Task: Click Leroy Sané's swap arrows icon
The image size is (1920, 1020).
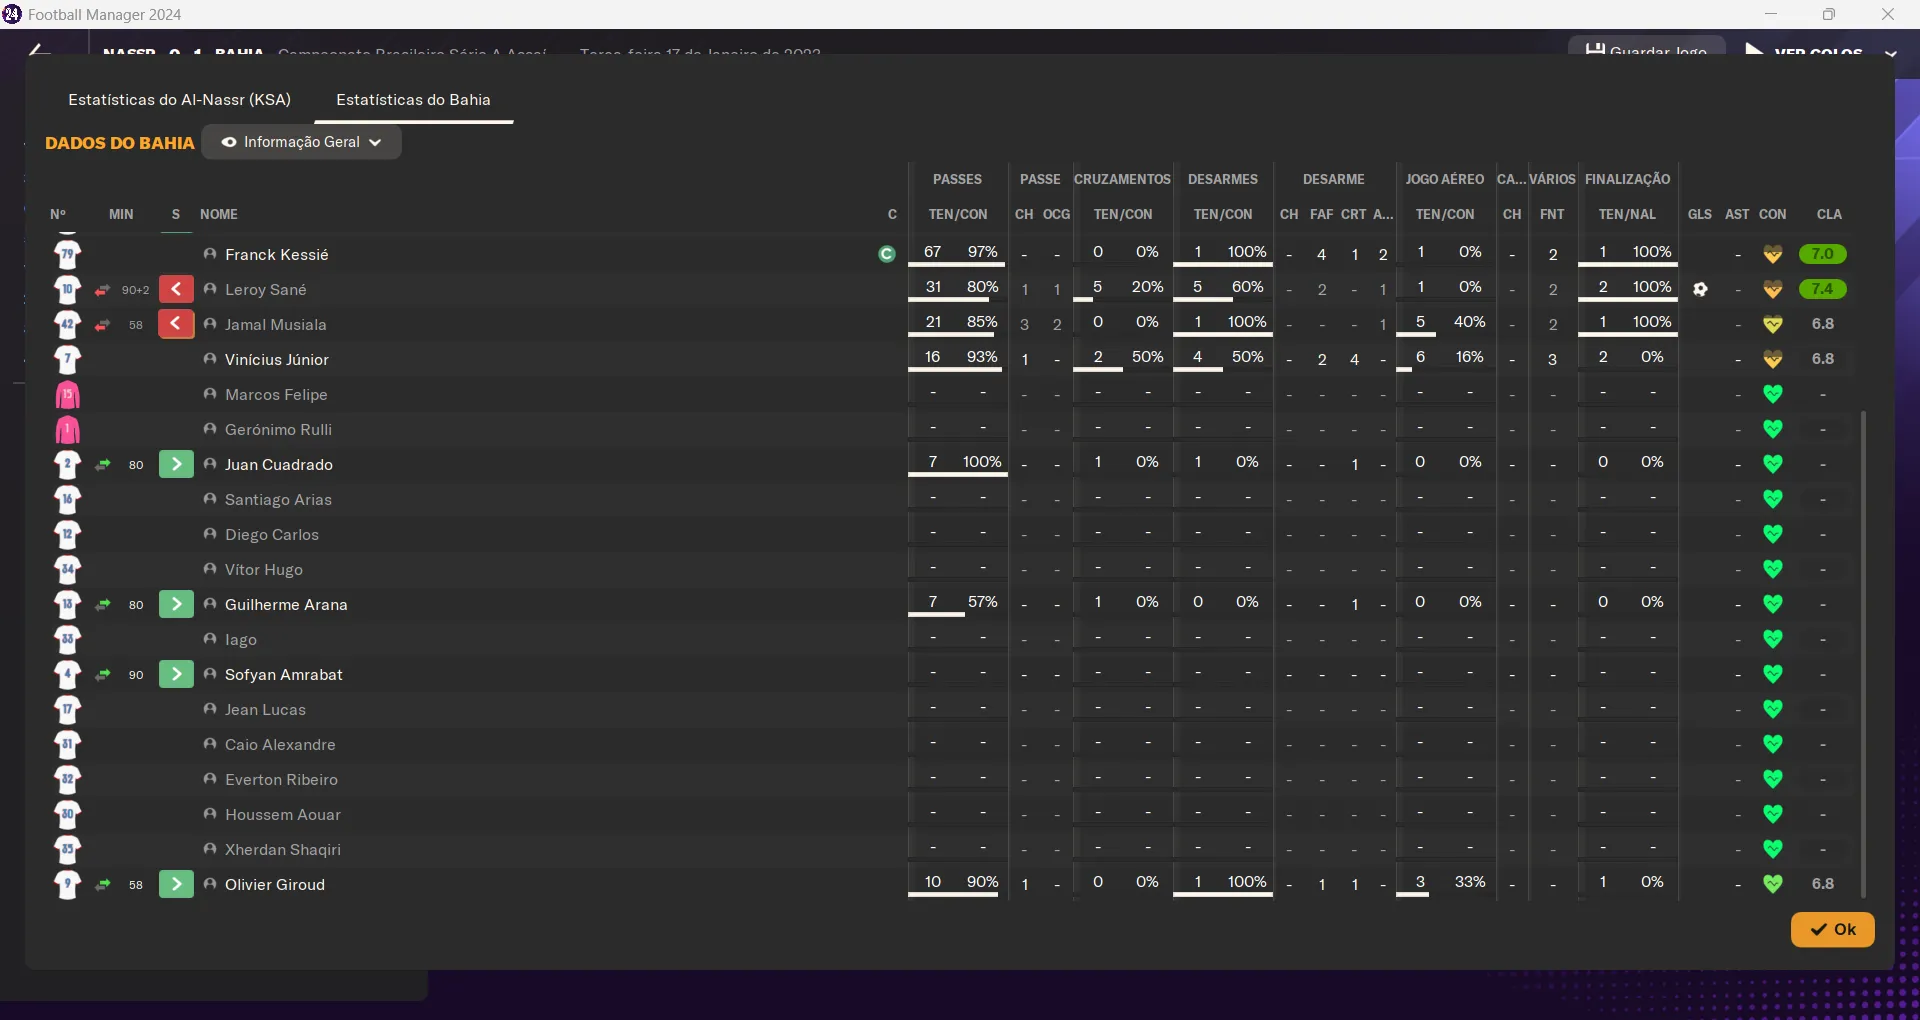Action: (x=102, y=290)
